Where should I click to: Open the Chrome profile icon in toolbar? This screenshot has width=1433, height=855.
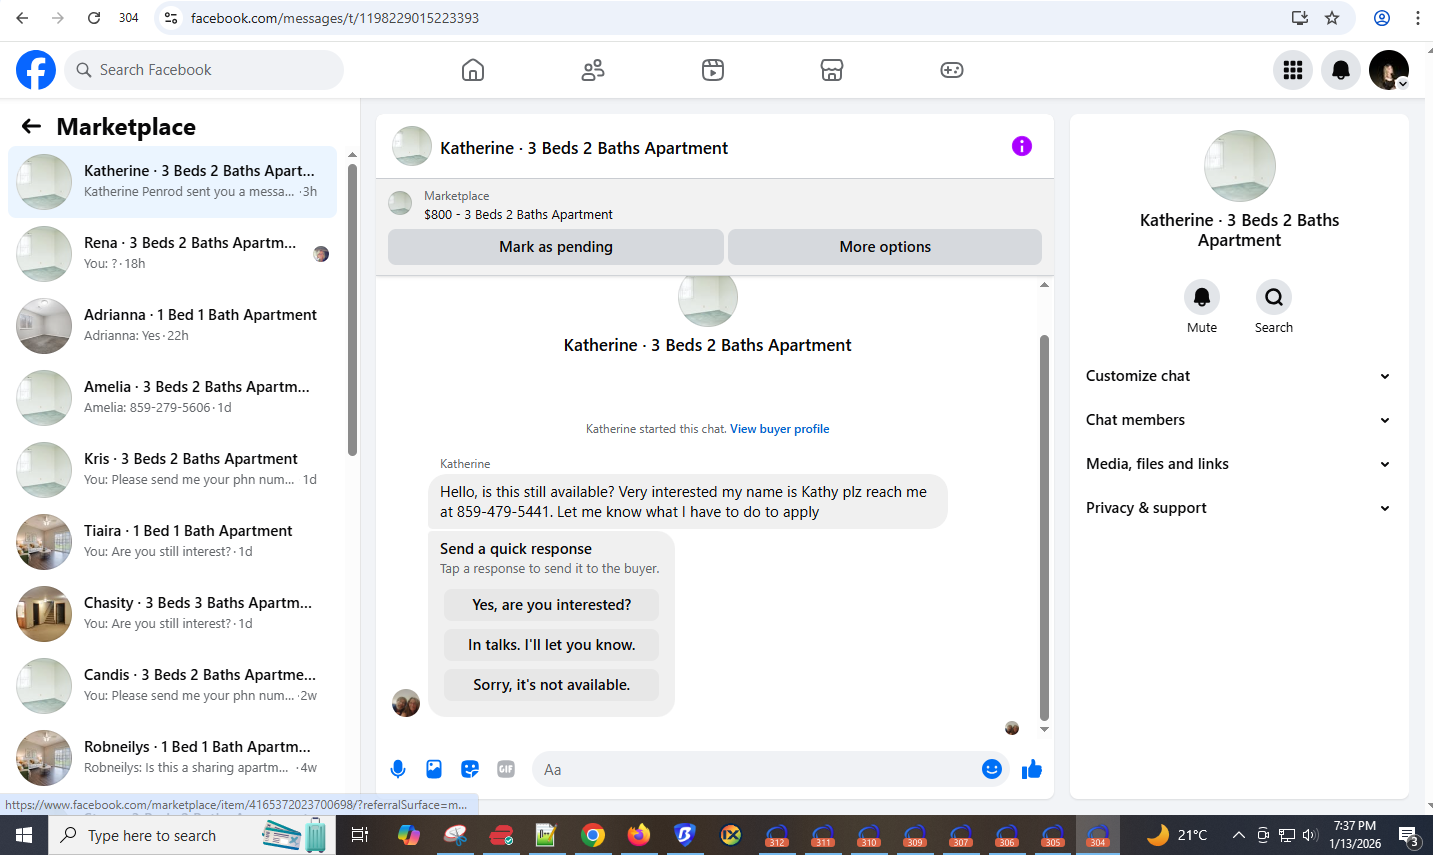pos(1382,18)
